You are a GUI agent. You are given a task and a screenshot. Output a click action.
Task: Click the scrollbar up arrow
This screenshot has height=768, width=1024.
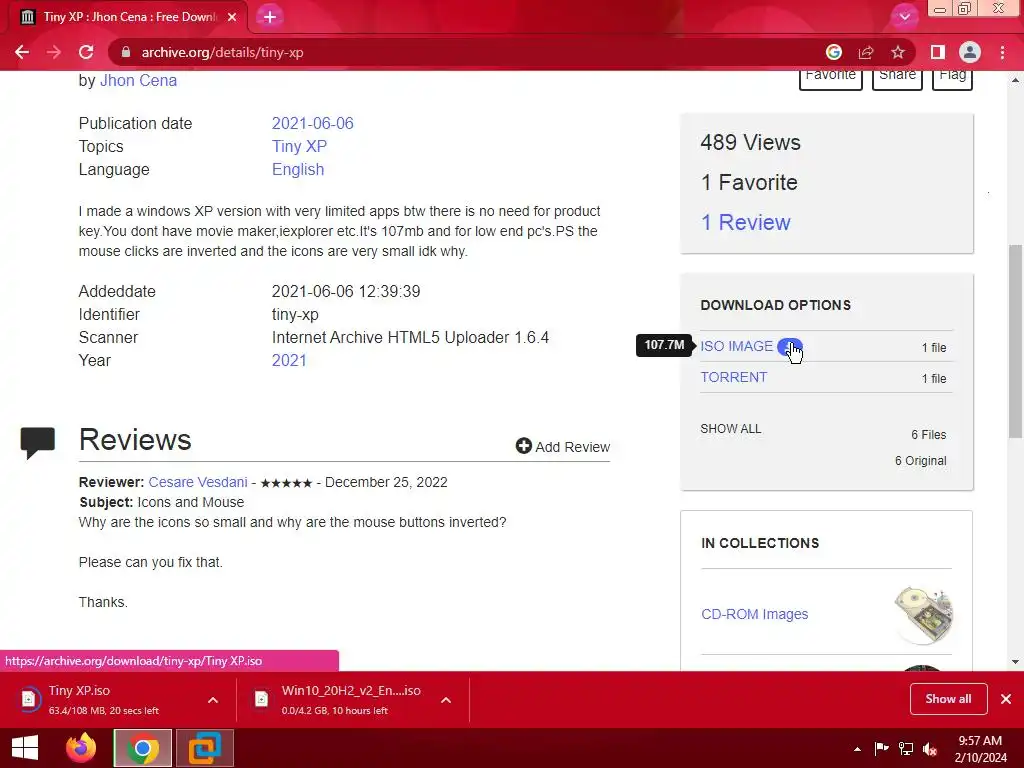pos(1015,80)
